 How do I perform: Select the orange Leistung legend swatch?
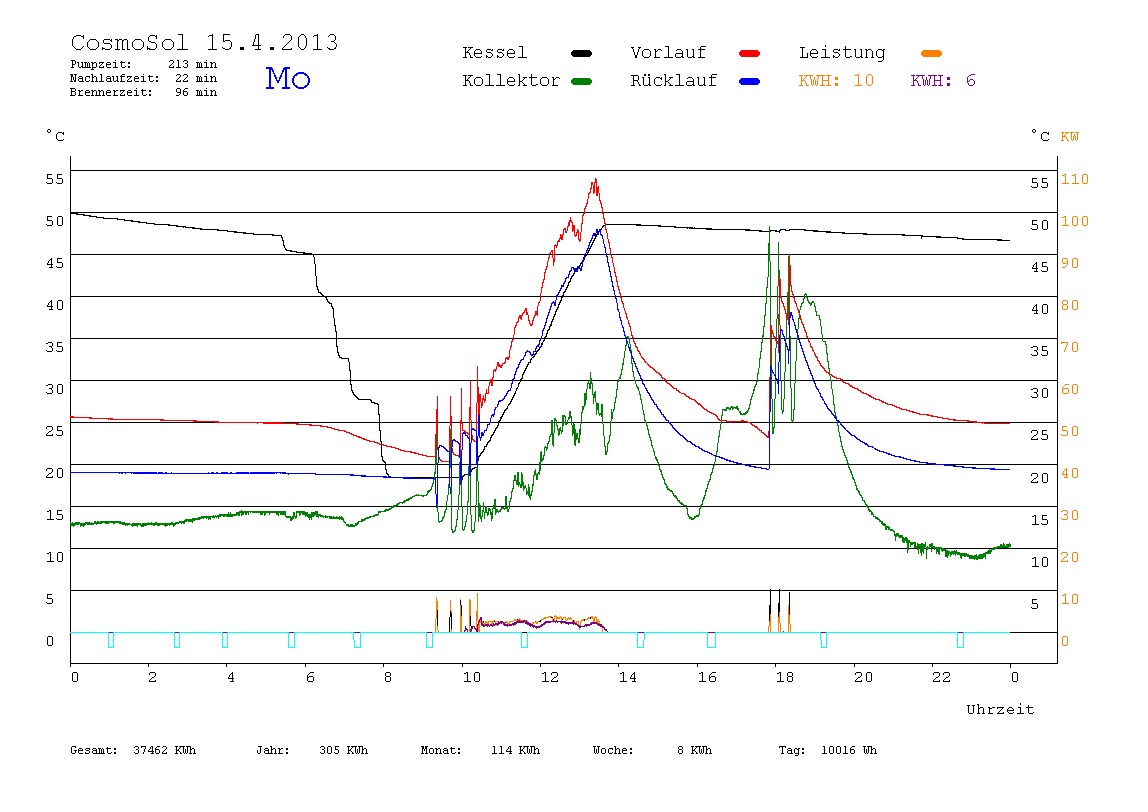(931, 53)
